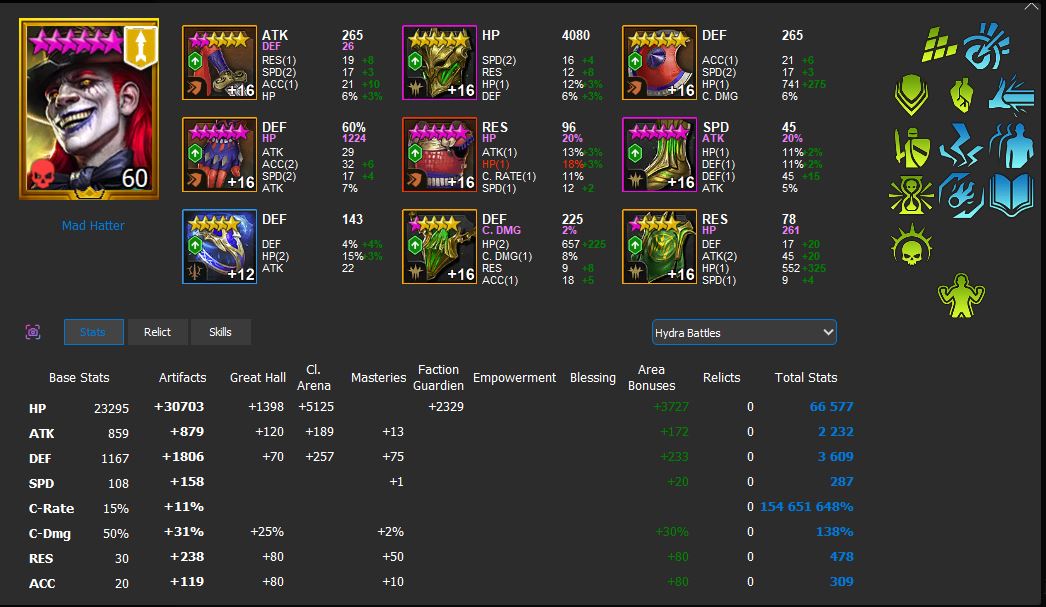Image resolution: width=1046 pixels, height=607 pixels.
Task: Switch to the Skills tab
Action: point(220,332)
